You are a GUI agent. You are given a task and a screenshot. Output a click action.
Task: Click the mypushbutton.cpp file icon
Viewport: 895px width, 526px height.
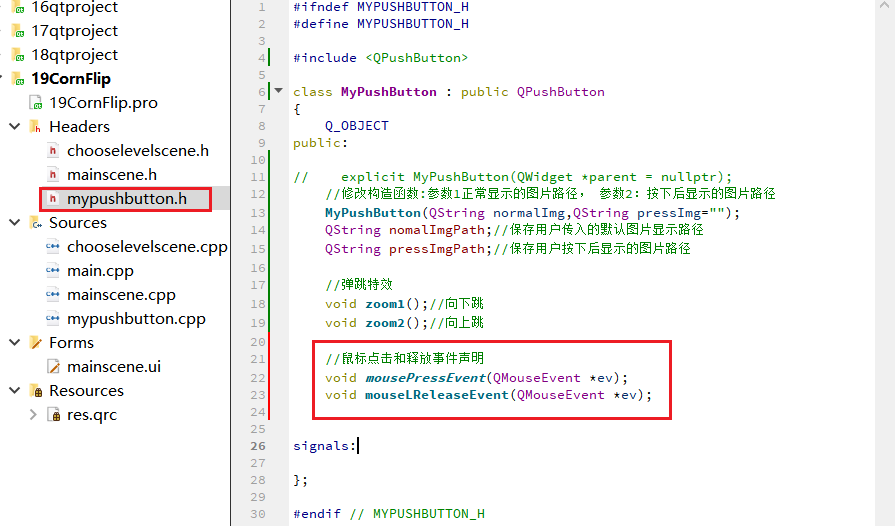(x=53, y=318)
